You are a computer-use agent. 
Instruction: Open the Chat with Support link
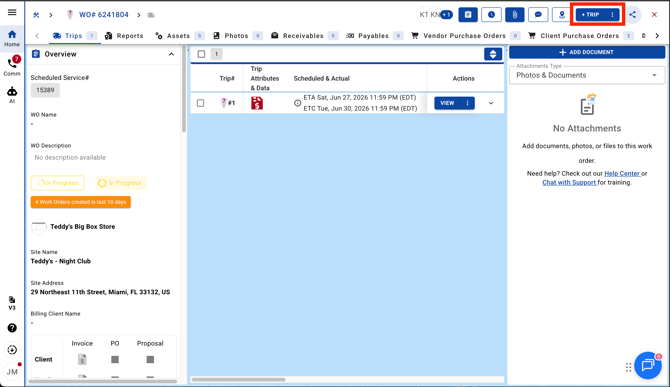[x=569, y=182]
